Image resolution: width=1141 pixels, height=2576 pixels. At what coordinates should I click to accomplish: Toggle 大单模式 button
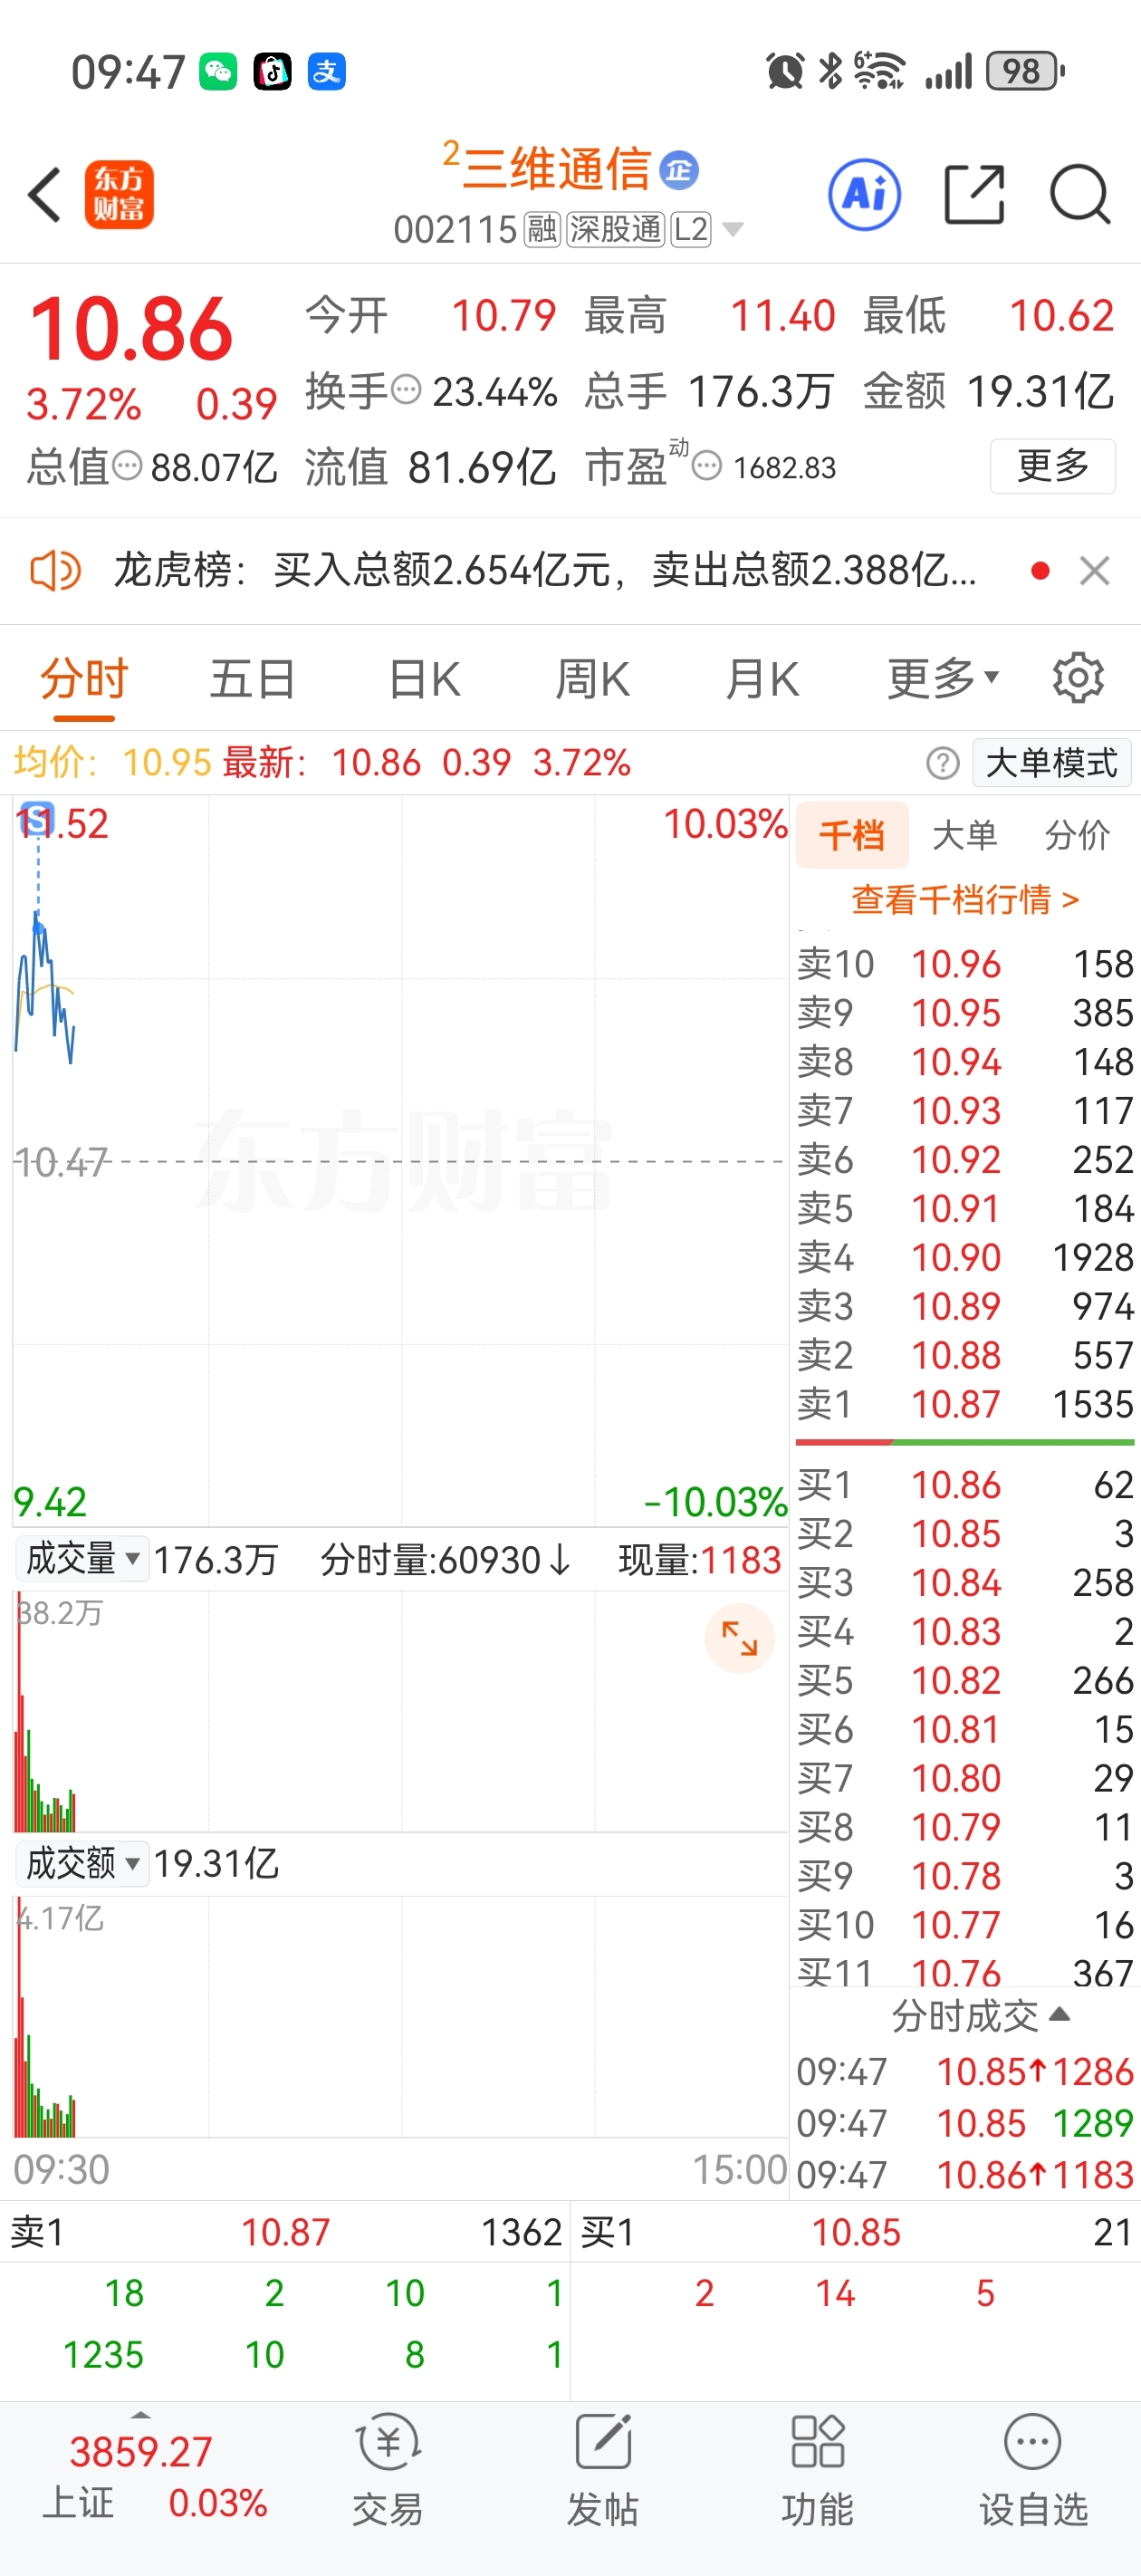pyautogui.click(x=1052, y=763)
